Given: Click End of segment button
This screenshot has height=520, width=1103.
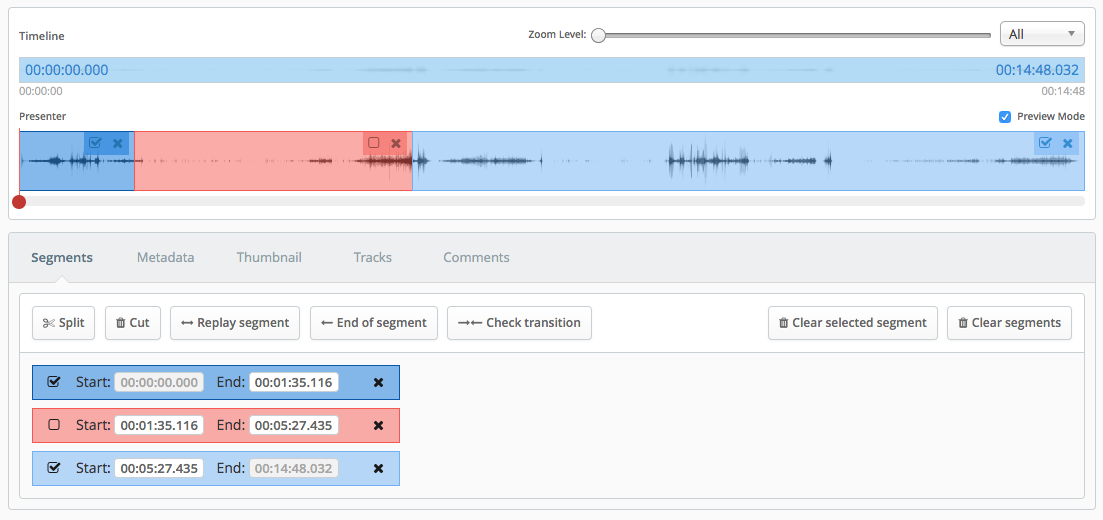Looking at the screenshot, I should tap(374, 323).
